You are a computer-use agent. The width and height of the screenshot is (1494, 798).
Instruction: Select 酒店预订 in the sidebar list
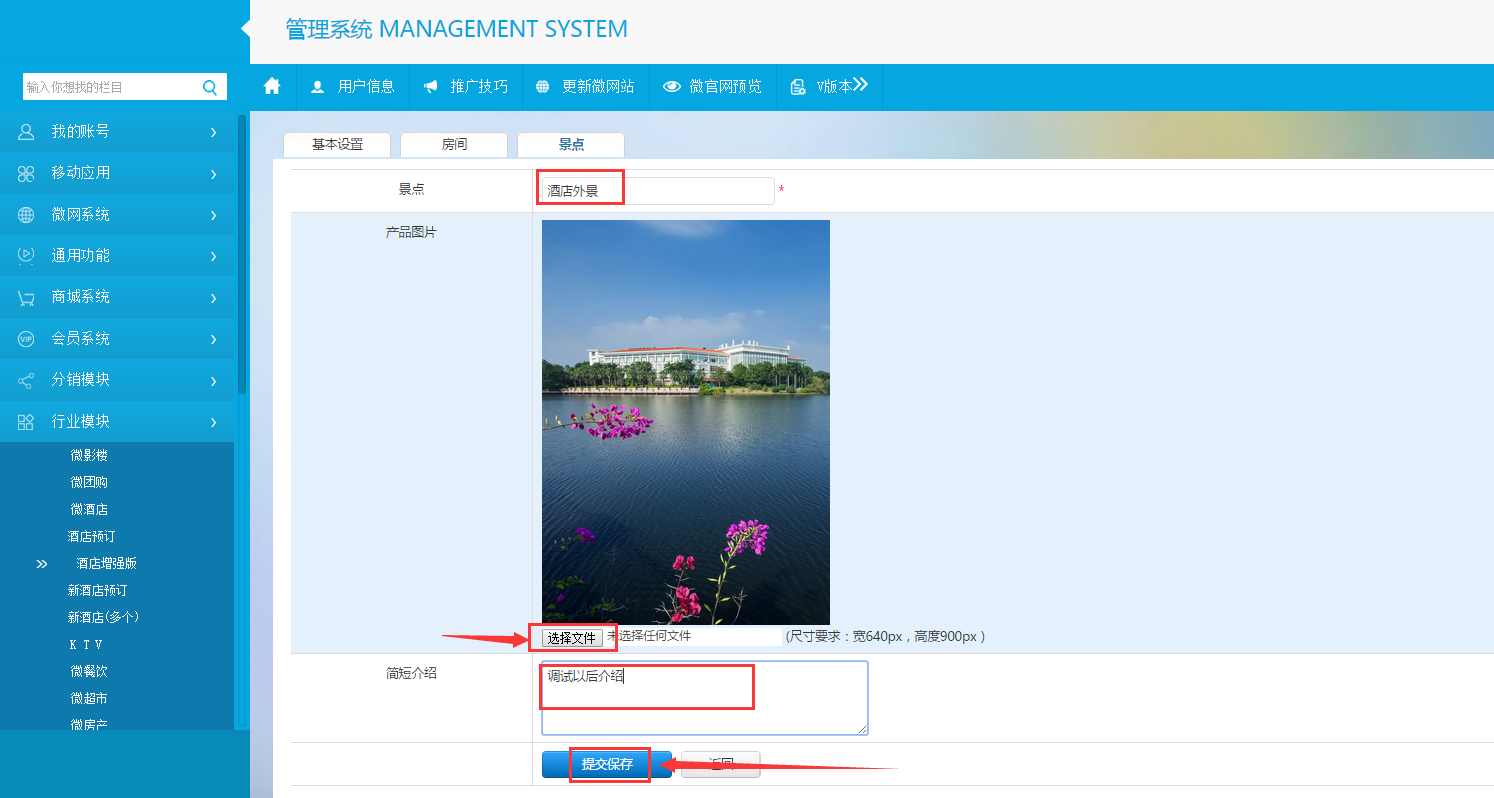91,537
